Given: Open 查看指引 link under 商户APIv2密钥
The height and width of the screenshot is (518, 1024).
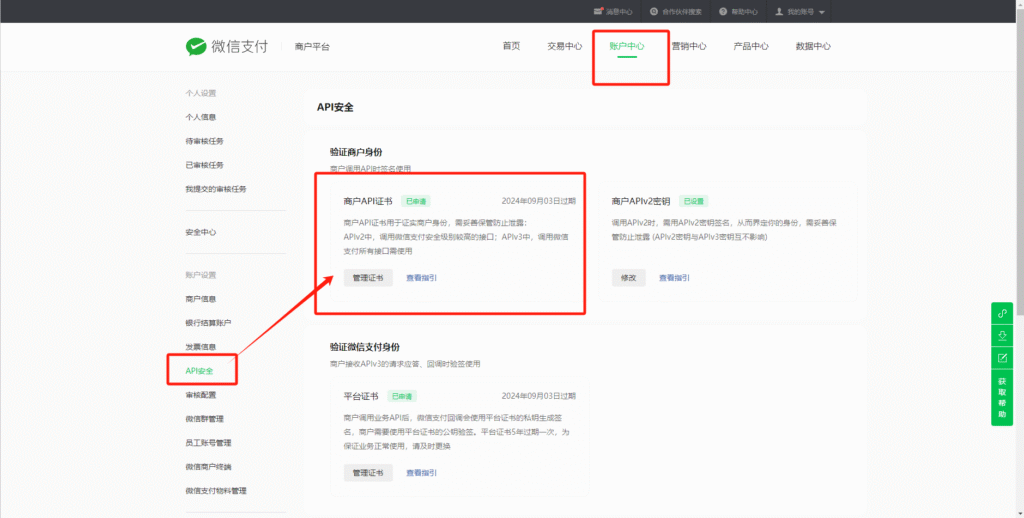Looking at the screenshot, I should click(674, 278).
